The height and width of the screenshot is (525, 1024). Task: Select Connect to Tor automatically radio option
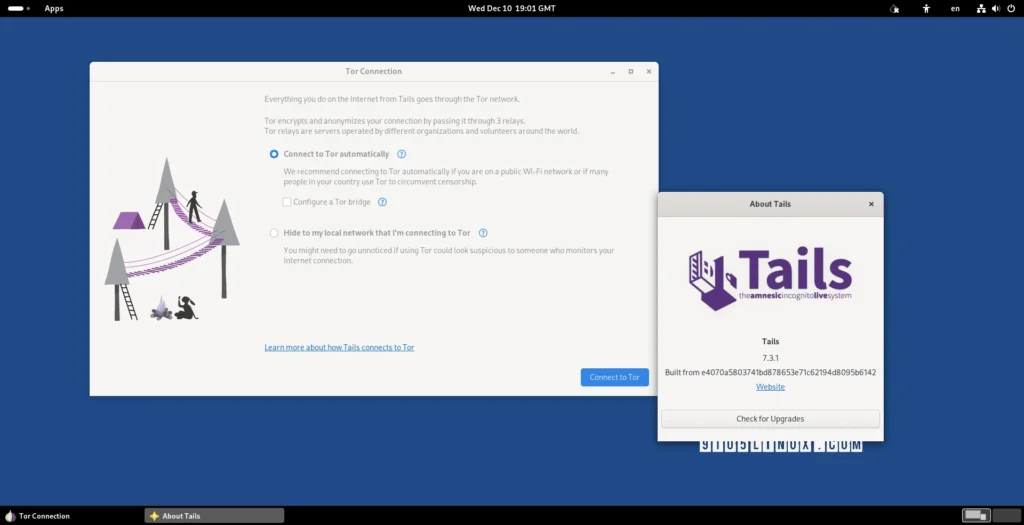coord(274,154)
